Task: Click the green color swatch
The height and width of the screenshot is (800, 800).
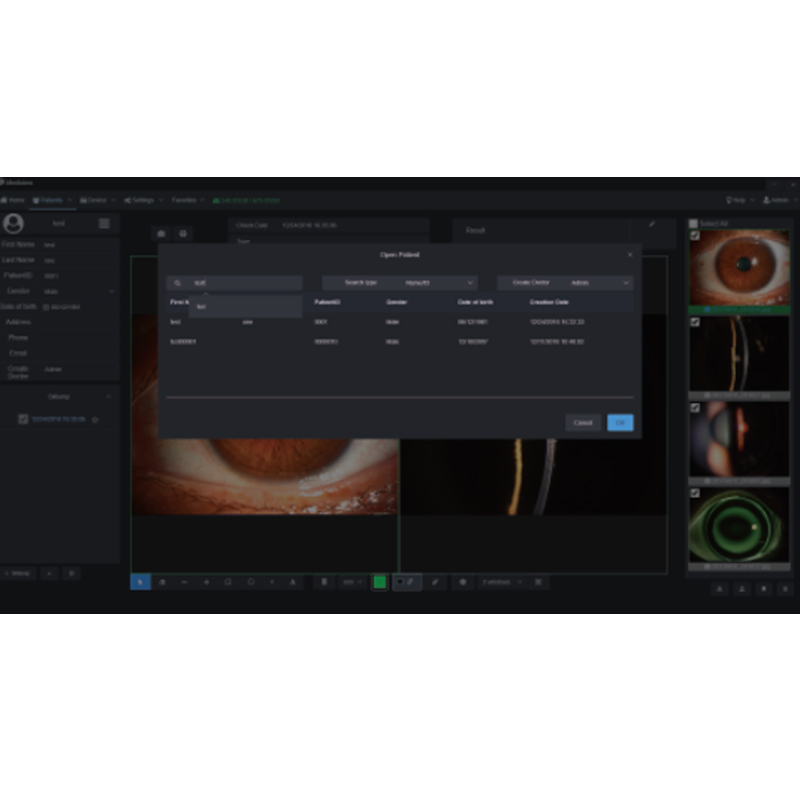Action: (x=382, y=581)
